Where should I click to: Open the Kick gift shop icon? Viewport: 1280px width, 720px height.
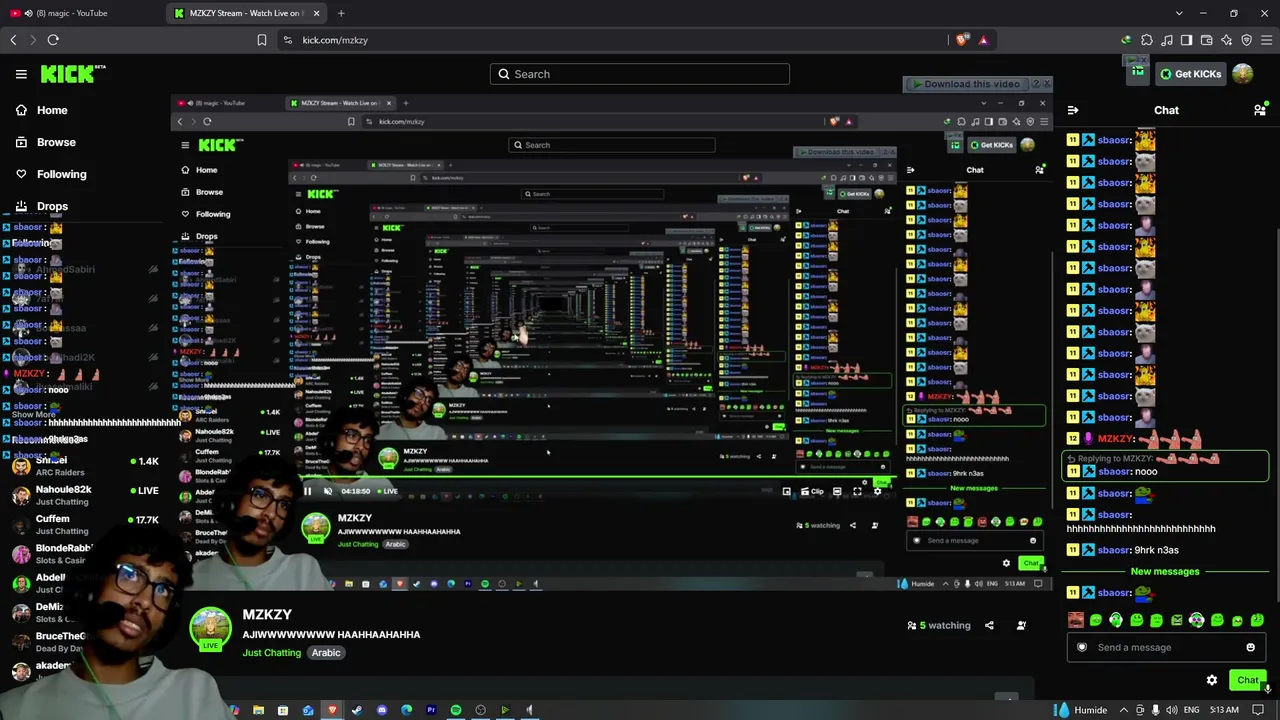tap(1137, 73)
